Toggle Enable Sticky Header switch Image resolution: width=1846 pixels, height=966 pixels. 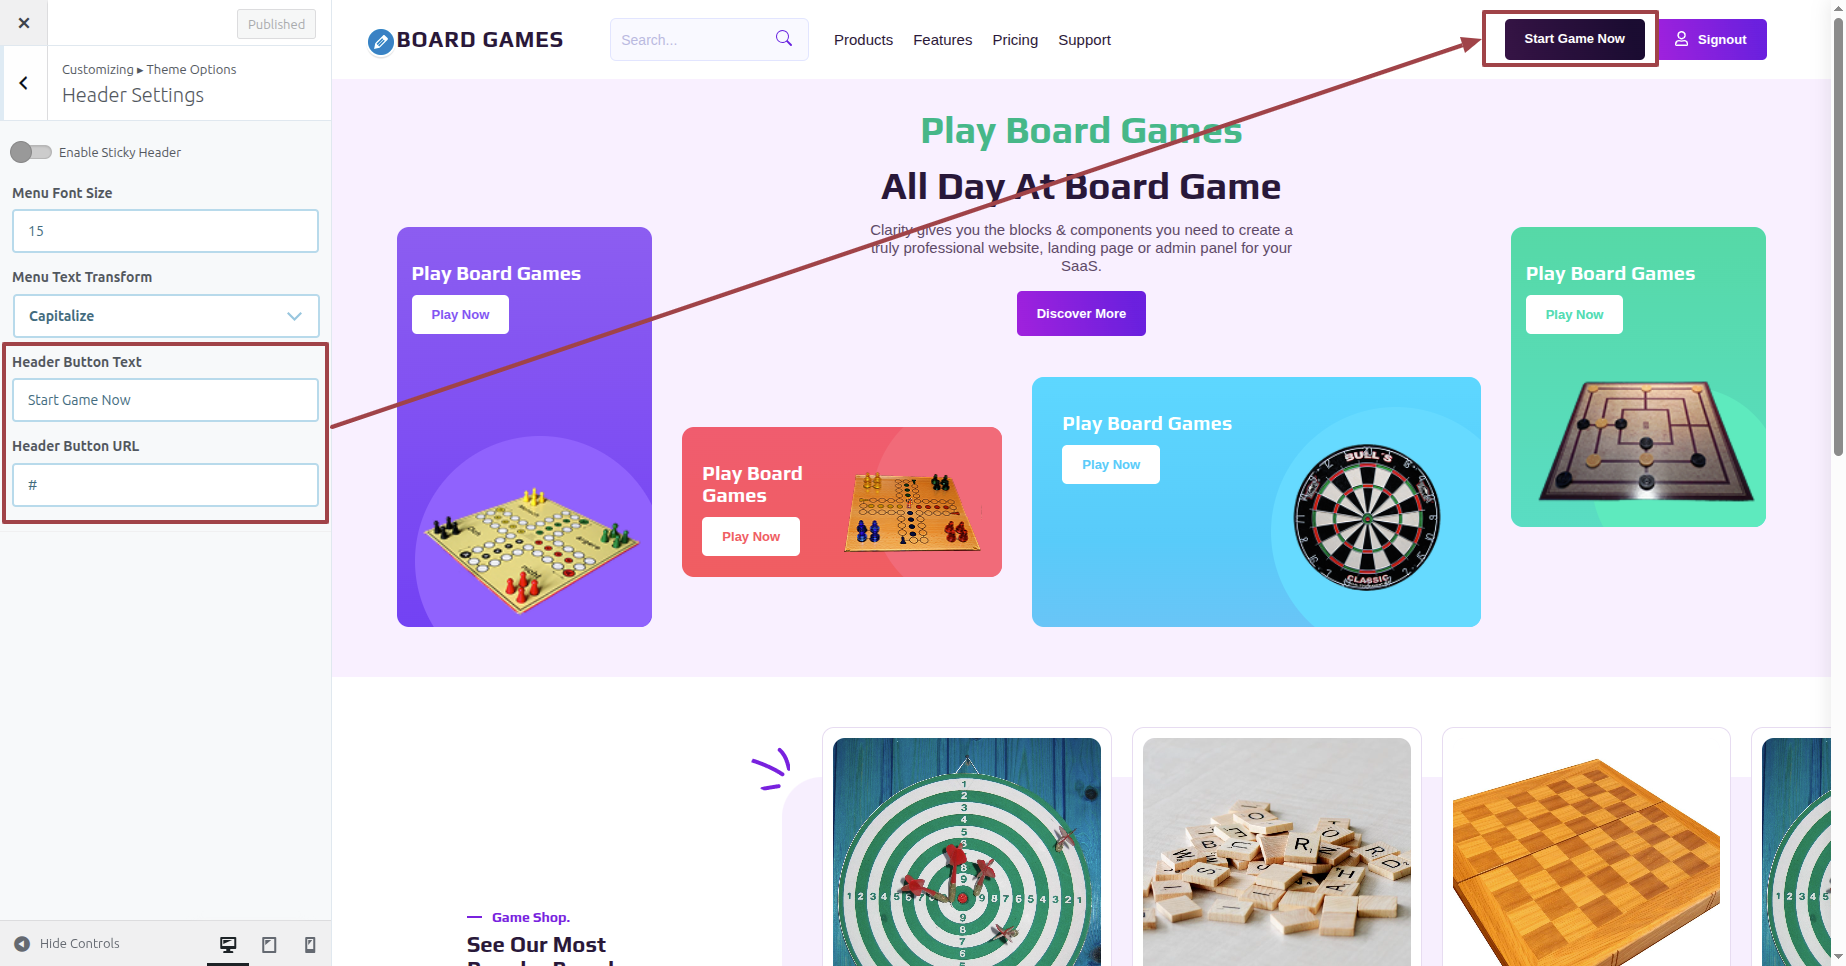31,152
